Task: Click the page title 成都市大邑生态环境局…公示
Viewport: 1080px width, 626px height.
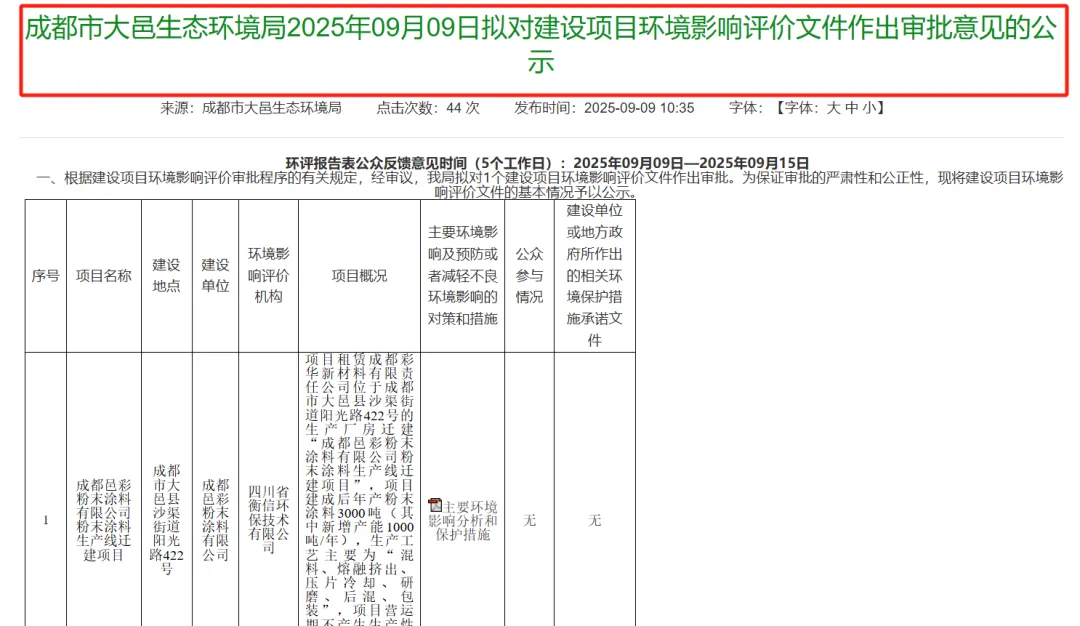Action: (541, 45)
